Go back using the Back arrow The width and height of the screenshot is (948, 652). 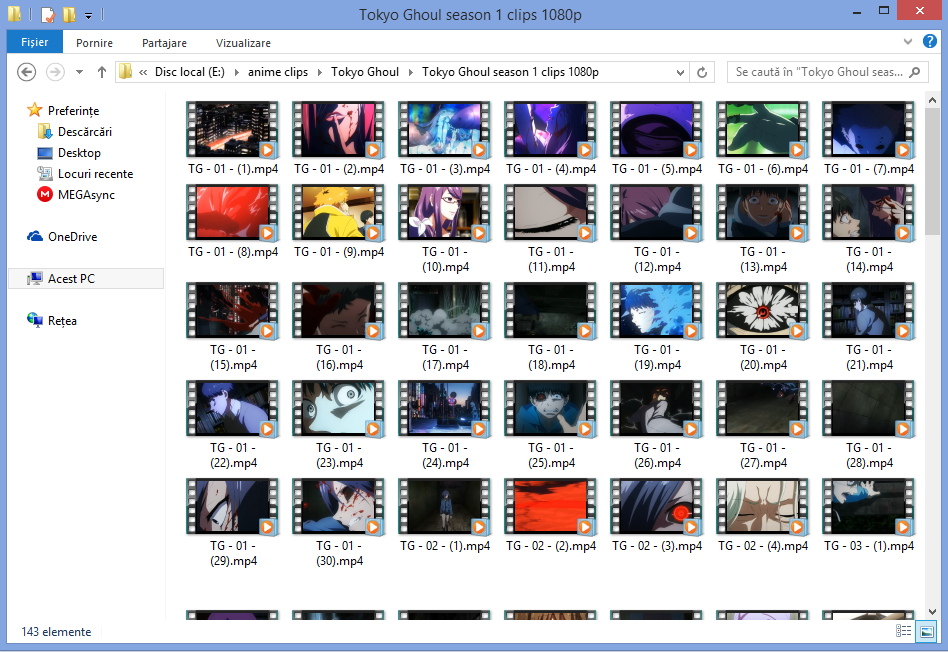point(26,72)
